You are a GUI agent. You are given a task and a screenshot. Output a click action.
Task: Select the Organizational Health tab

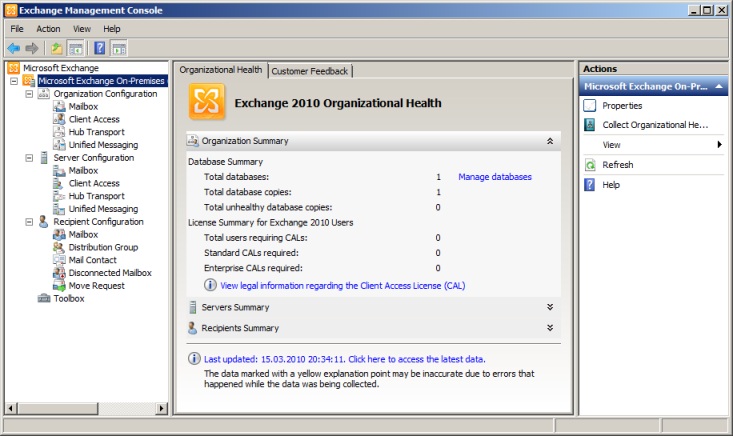(x=221, y=70)
